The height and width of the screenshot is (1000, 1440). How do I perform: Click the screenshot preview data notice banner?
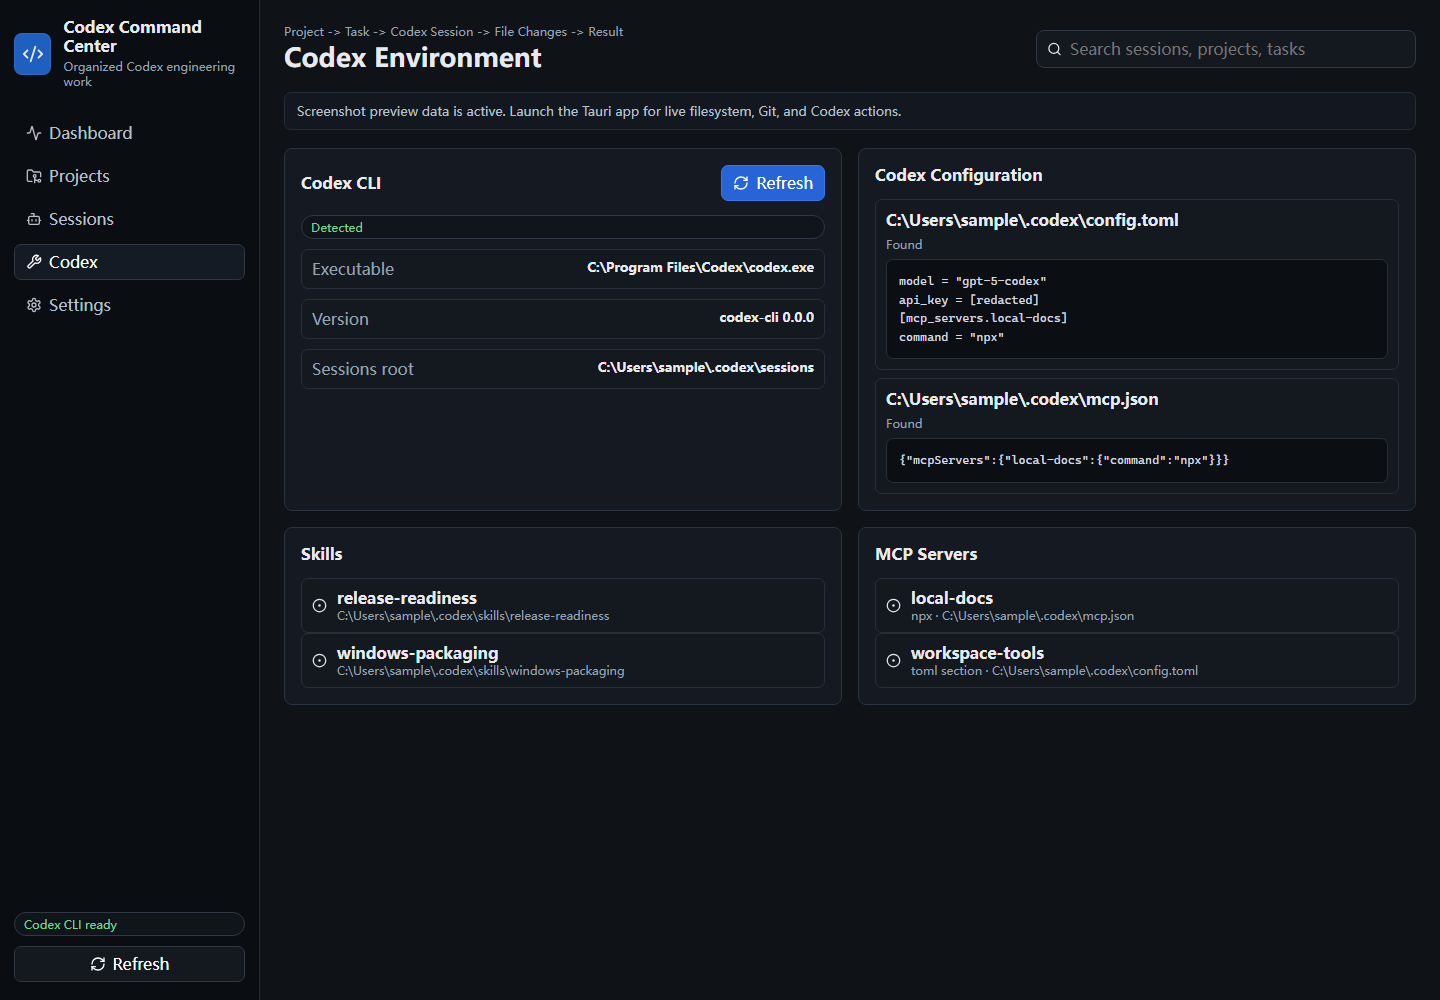coord(850,111)
